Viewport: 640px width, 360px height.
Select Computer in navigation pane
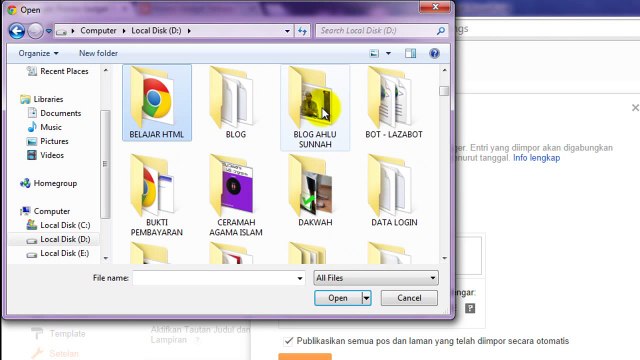[x=45, y=211]
